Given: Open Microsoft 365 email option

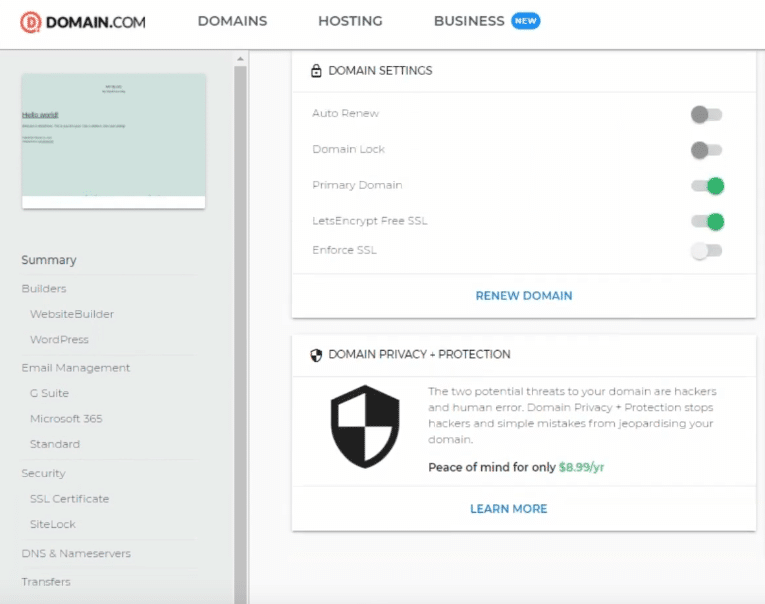Looking at the screenshot, I should point(66,419).
